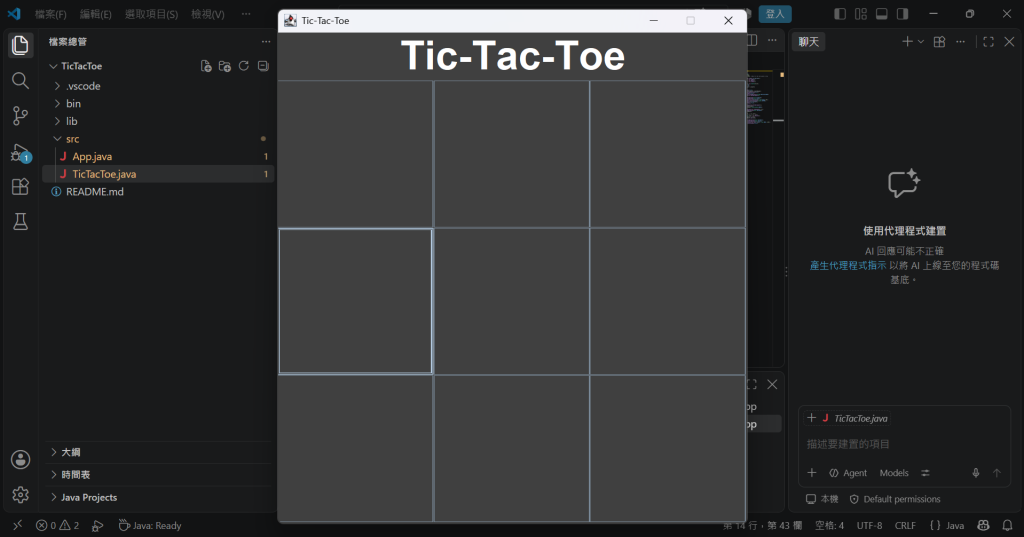Expand the 大綱 outline section
The image size is (1024, 537).
[x=159, y=452]
